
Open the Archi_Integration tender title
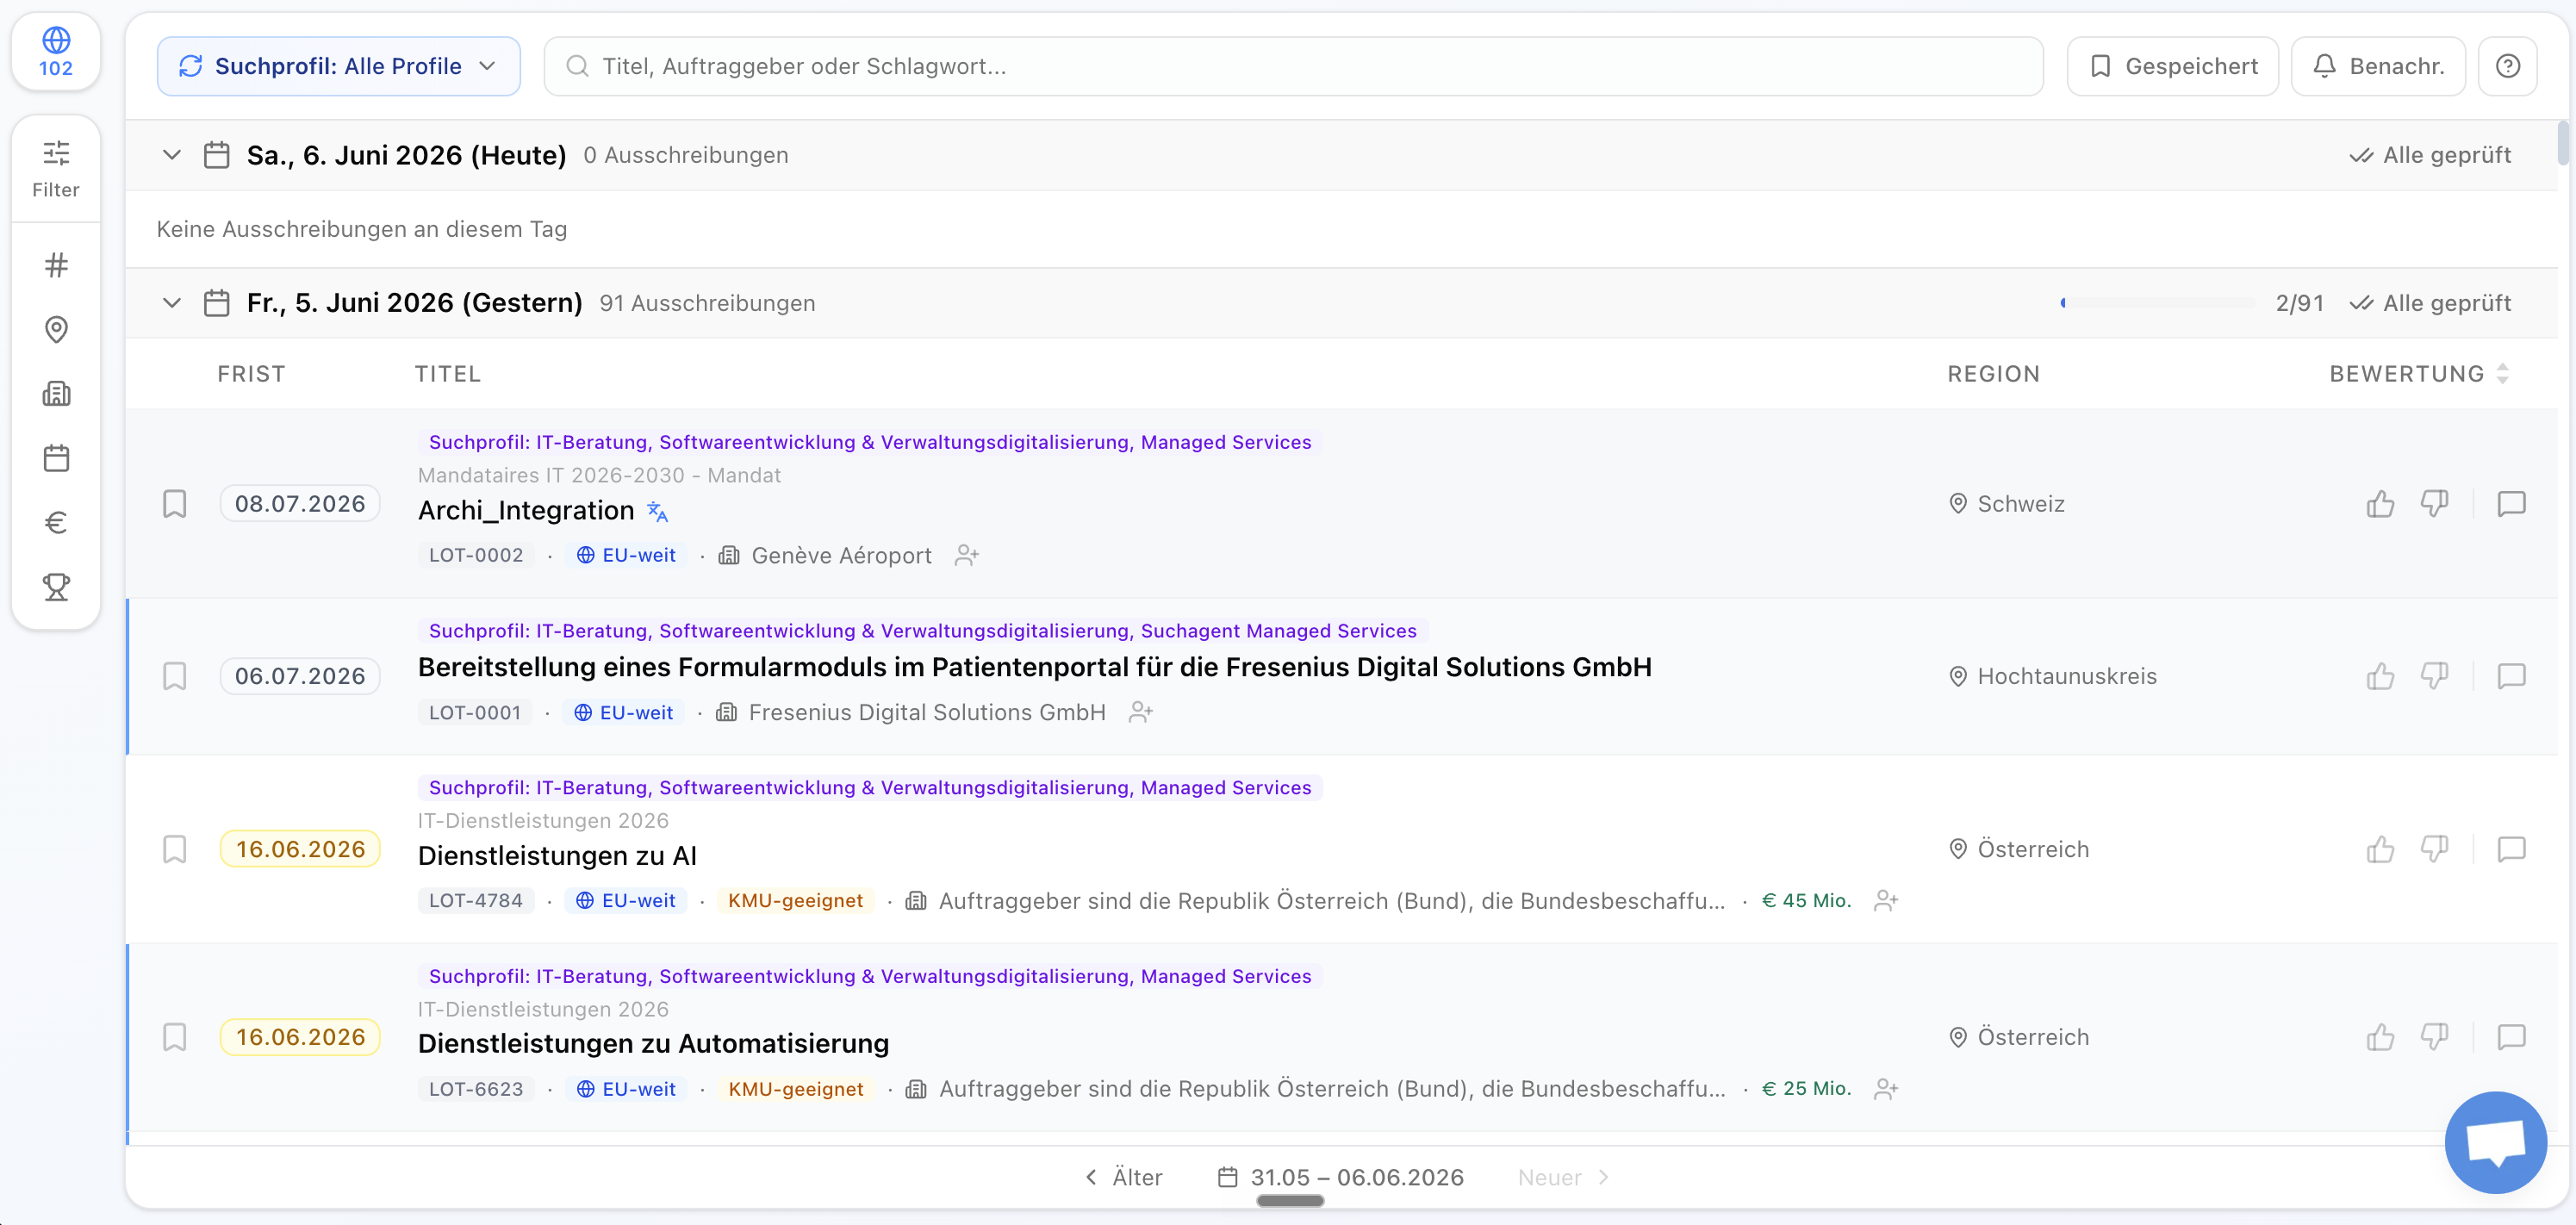(526, 511)
